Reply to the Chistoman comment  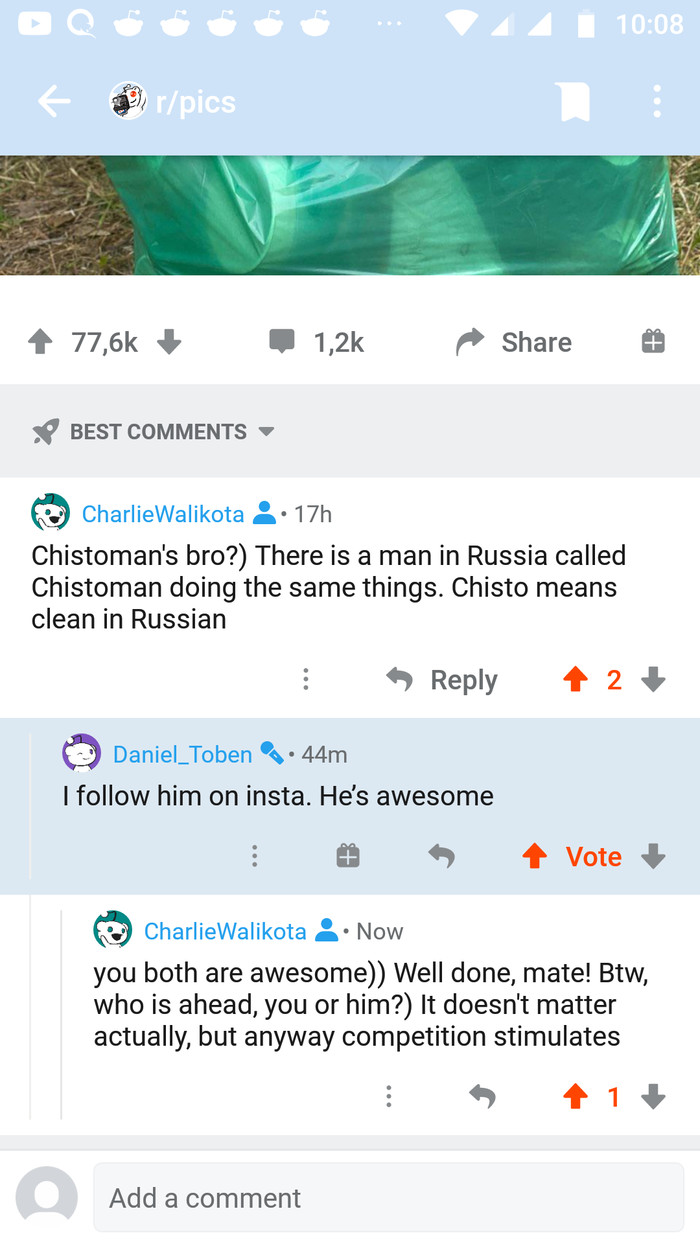tap(442, 680)
